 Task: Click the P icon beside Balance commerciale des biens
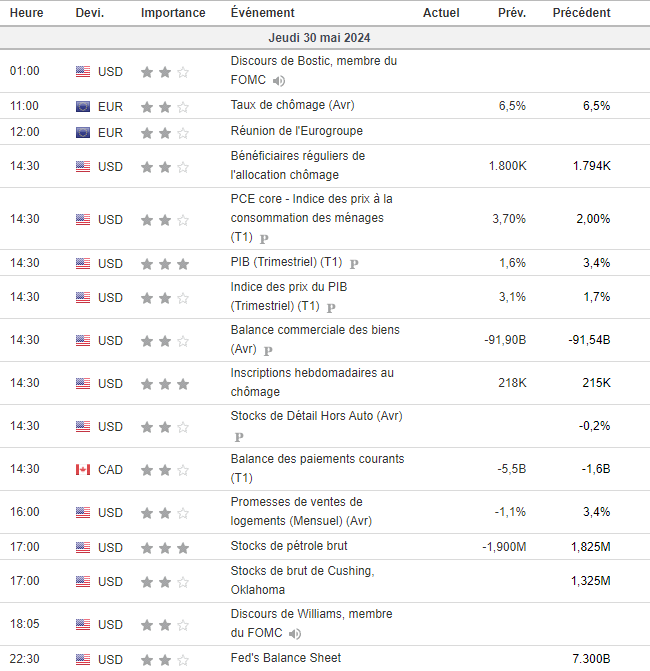(x=268, y=350)
